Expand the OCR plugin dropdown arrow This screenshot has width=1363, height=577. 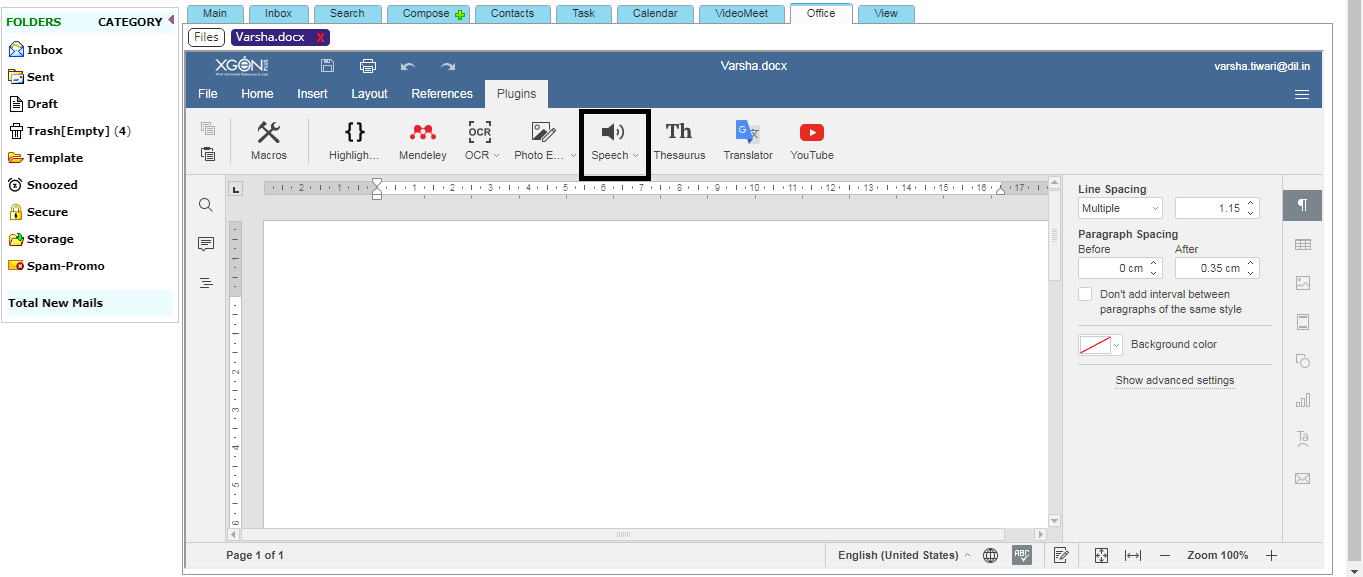497,155
